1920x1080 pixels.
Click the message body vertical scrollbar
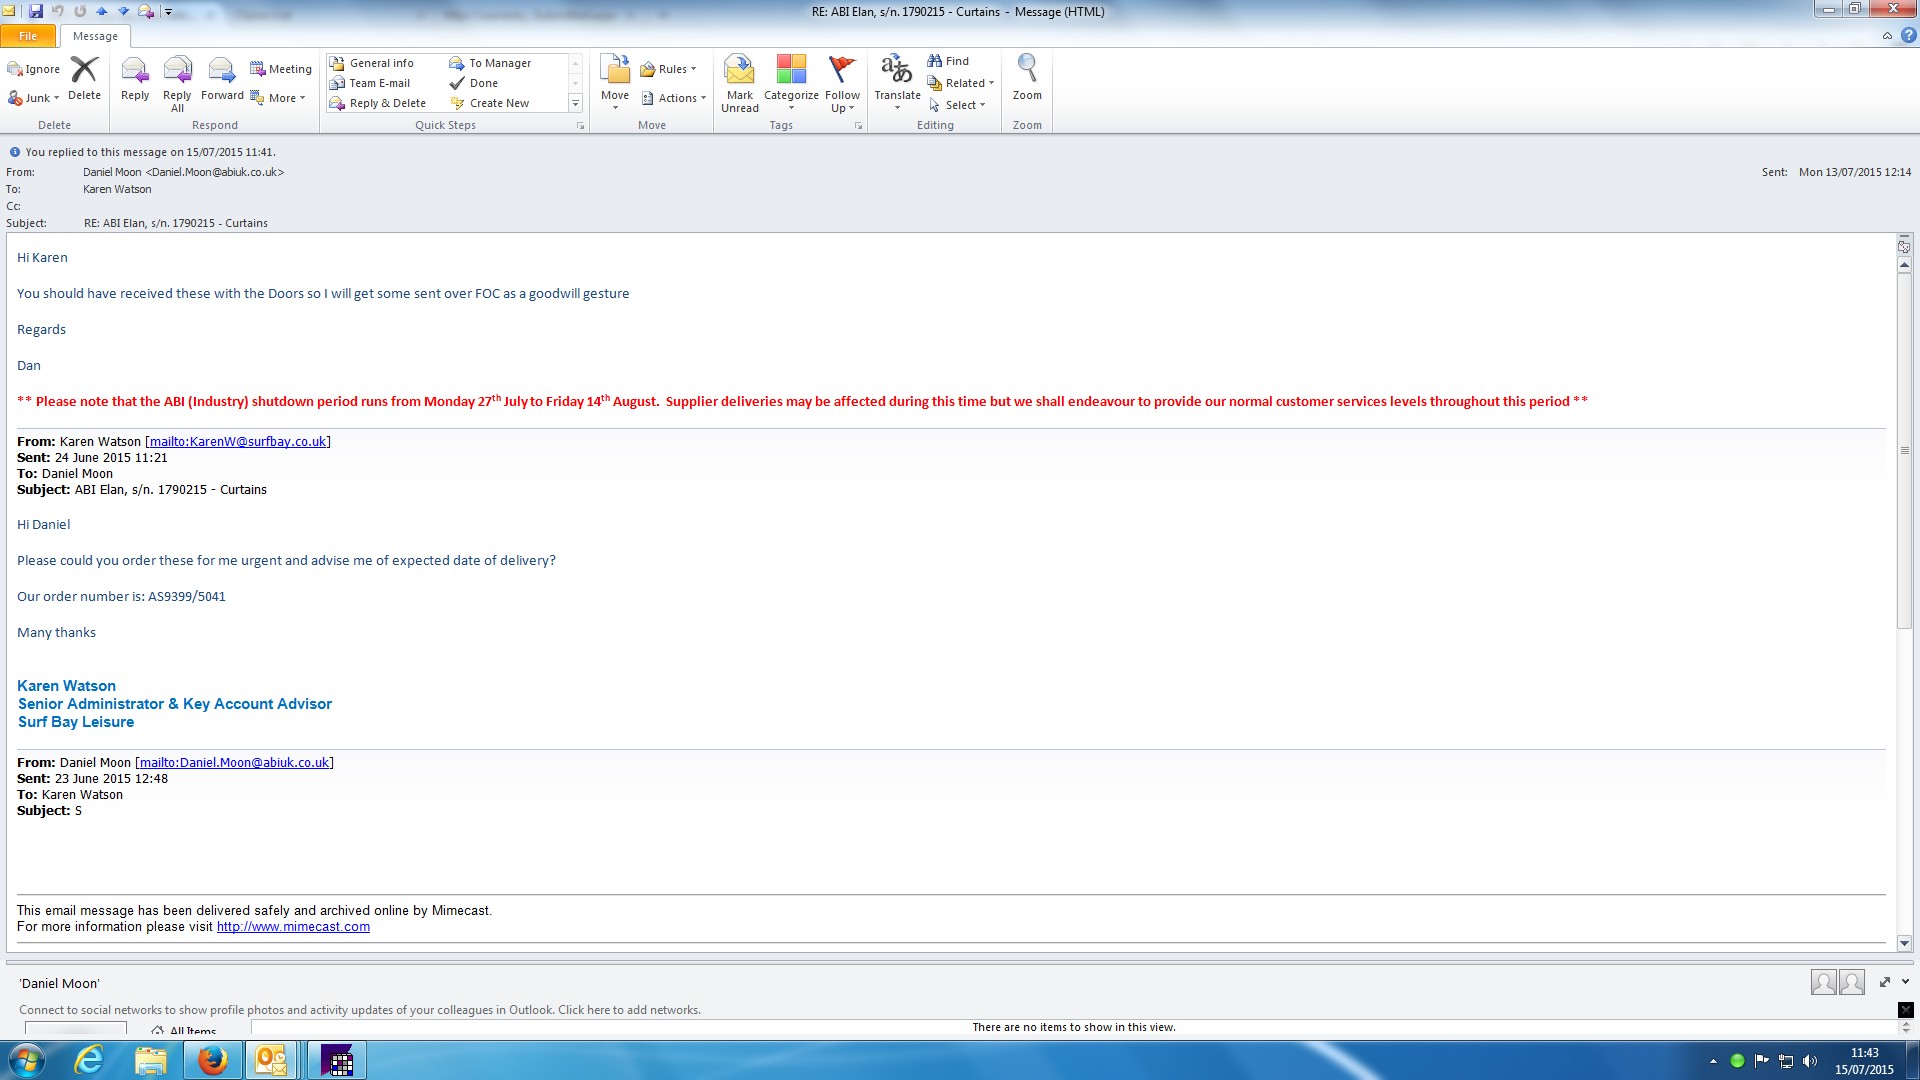click(x=1904, y=450)
